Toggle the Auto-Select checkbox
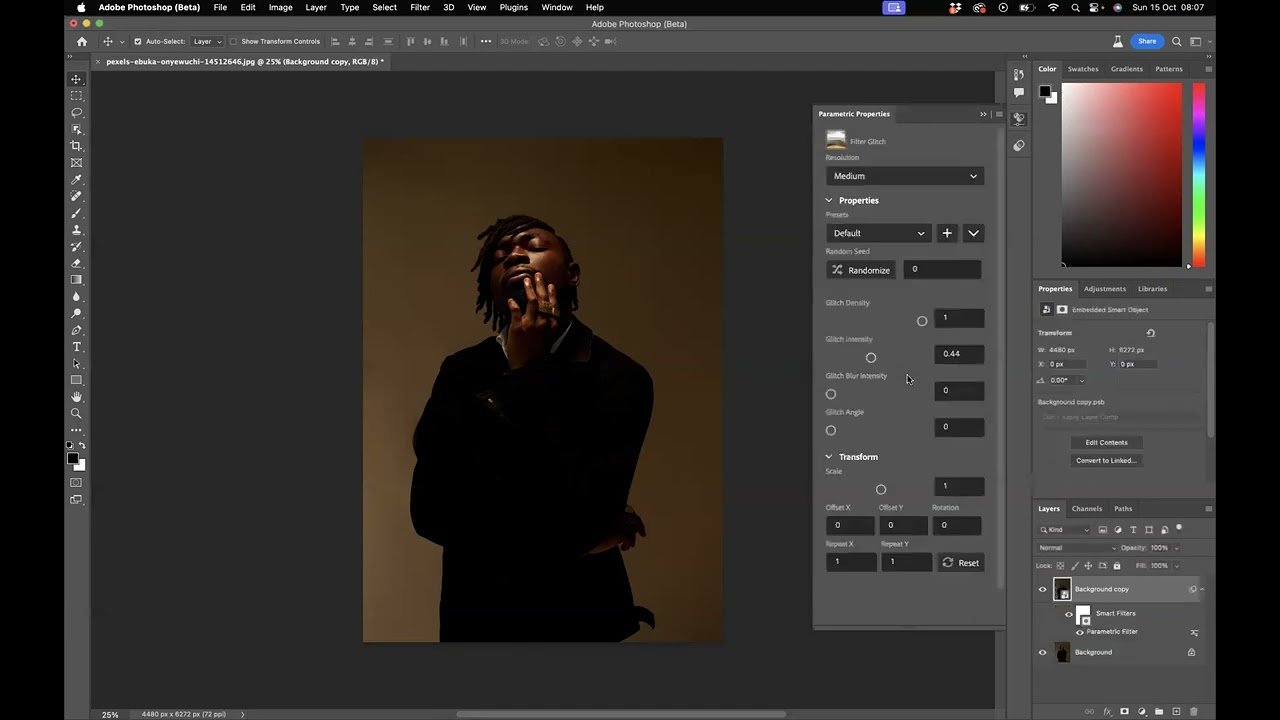The height and width of the screenshot is (720, 1280). pos(138,41)
